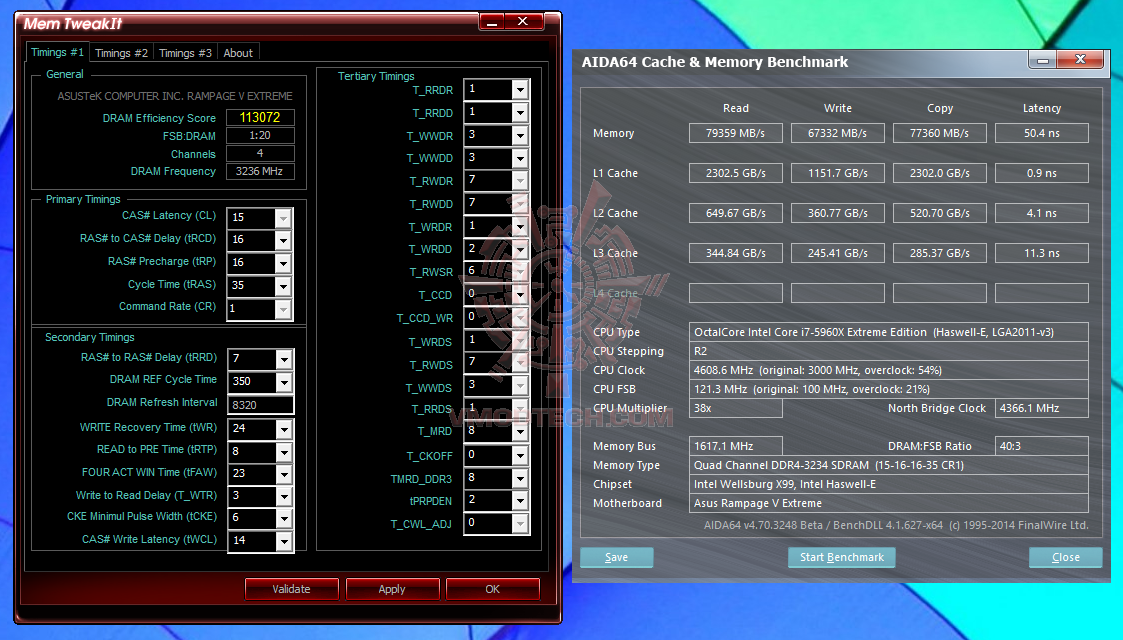
Task: Confirm with the OK button
Action: (492, 589)
